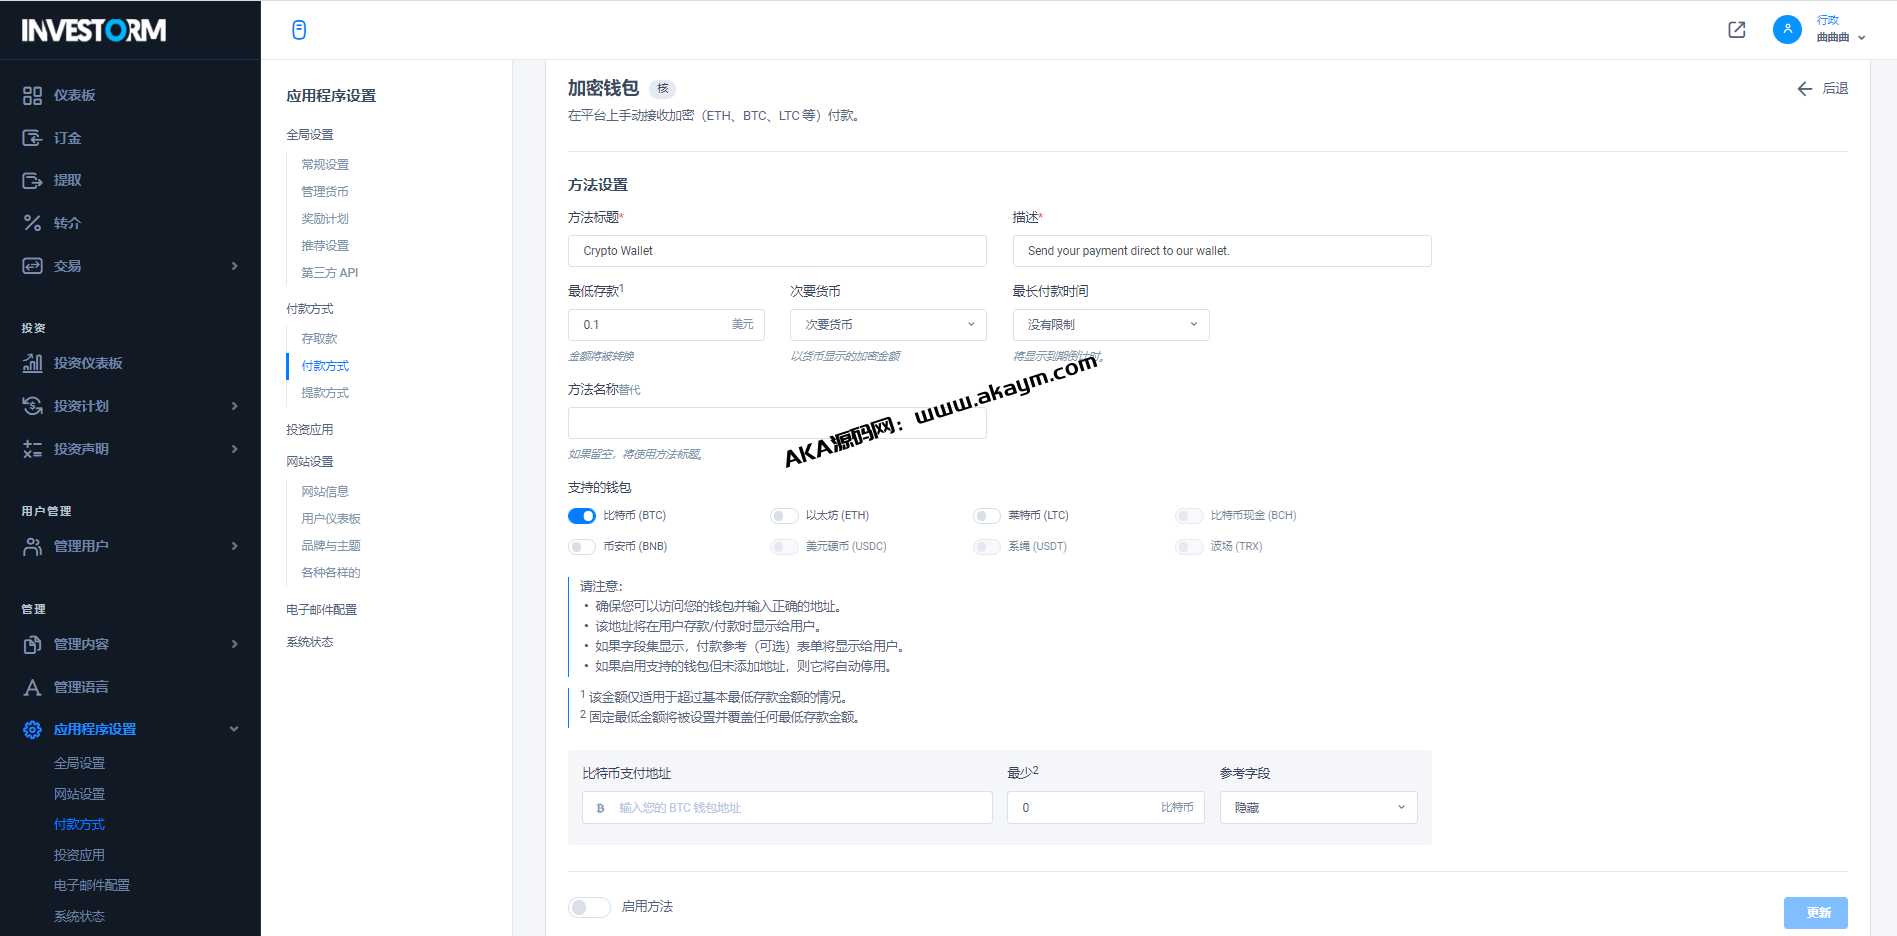Open the external link icon in header
Viewport: 1897px width, 936px height.
[1737, 30]
